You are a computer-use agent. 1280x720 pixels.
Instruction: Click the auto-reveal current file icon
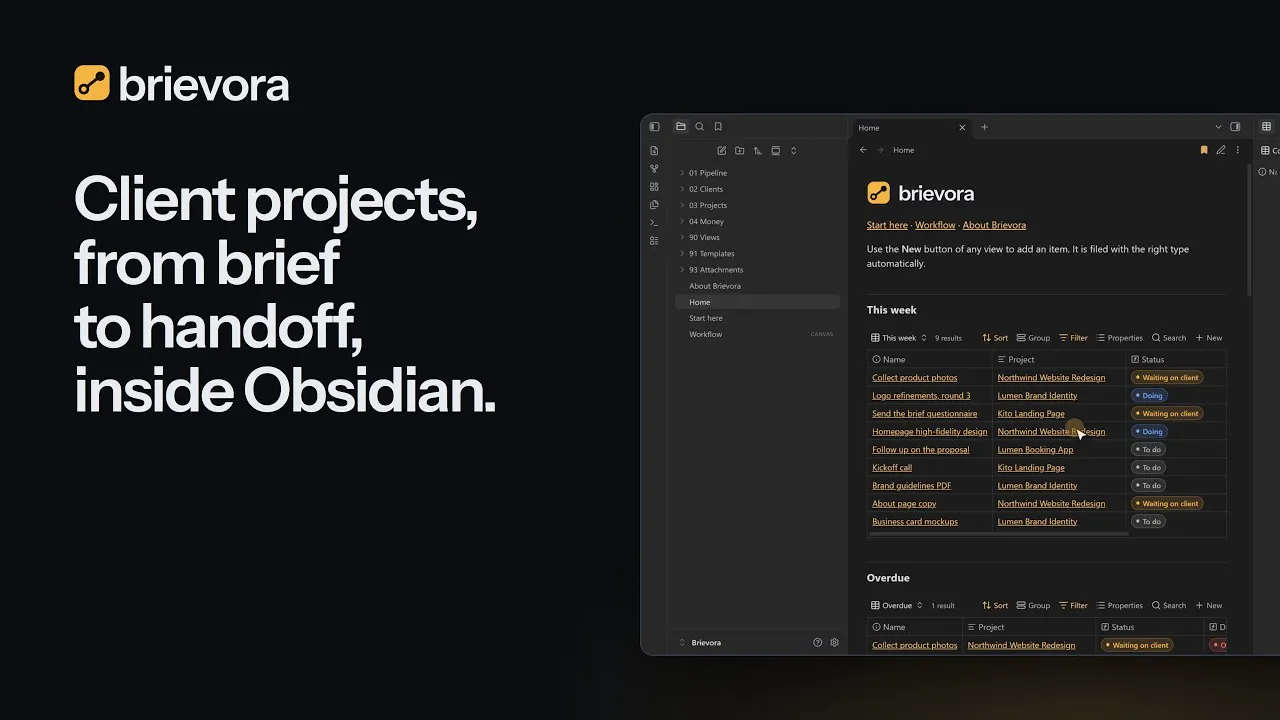[x=776, y=151]
